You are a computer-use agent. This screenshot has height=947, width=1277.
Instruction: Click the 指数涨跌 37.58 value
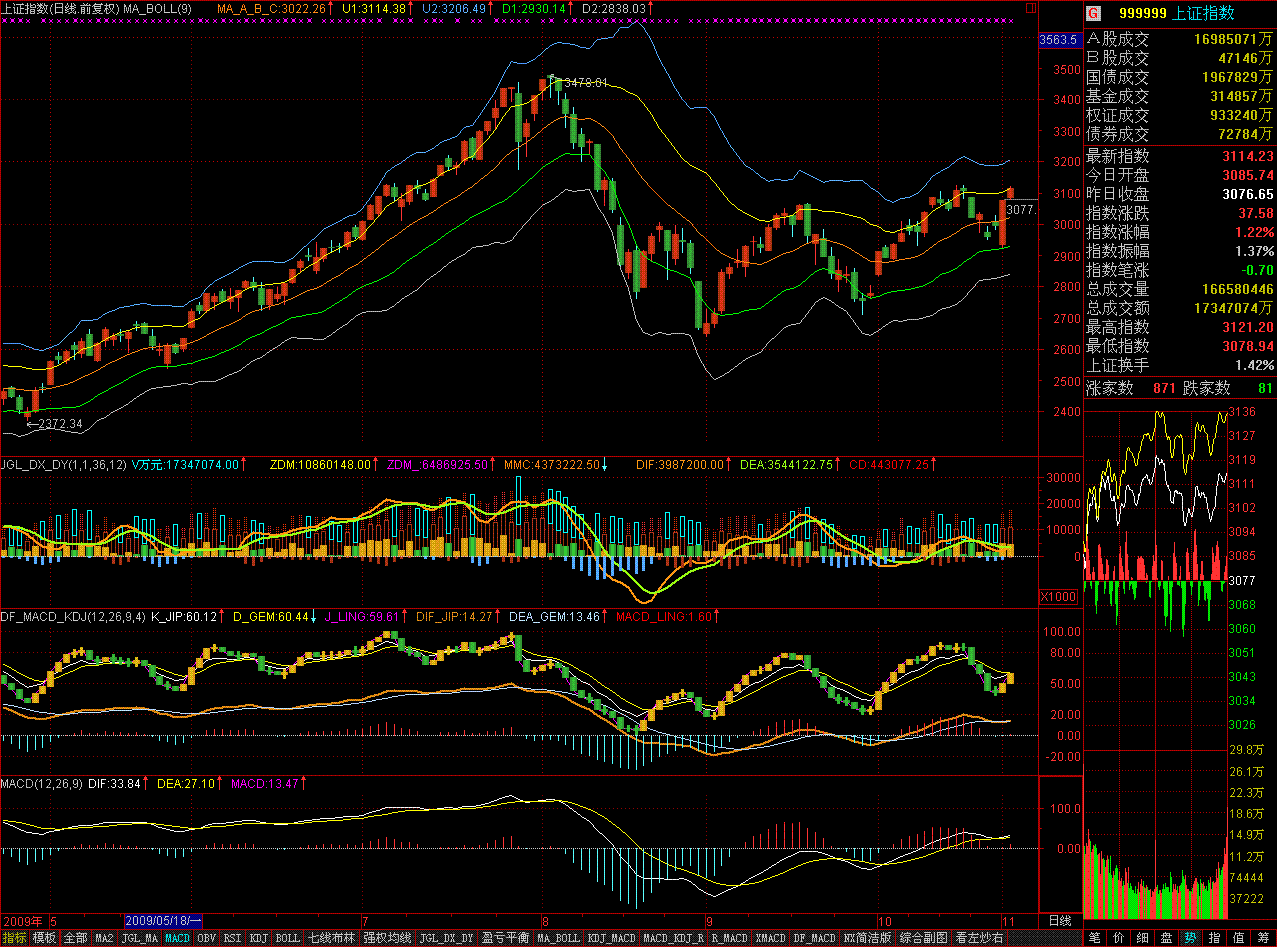coord(1256,213)
